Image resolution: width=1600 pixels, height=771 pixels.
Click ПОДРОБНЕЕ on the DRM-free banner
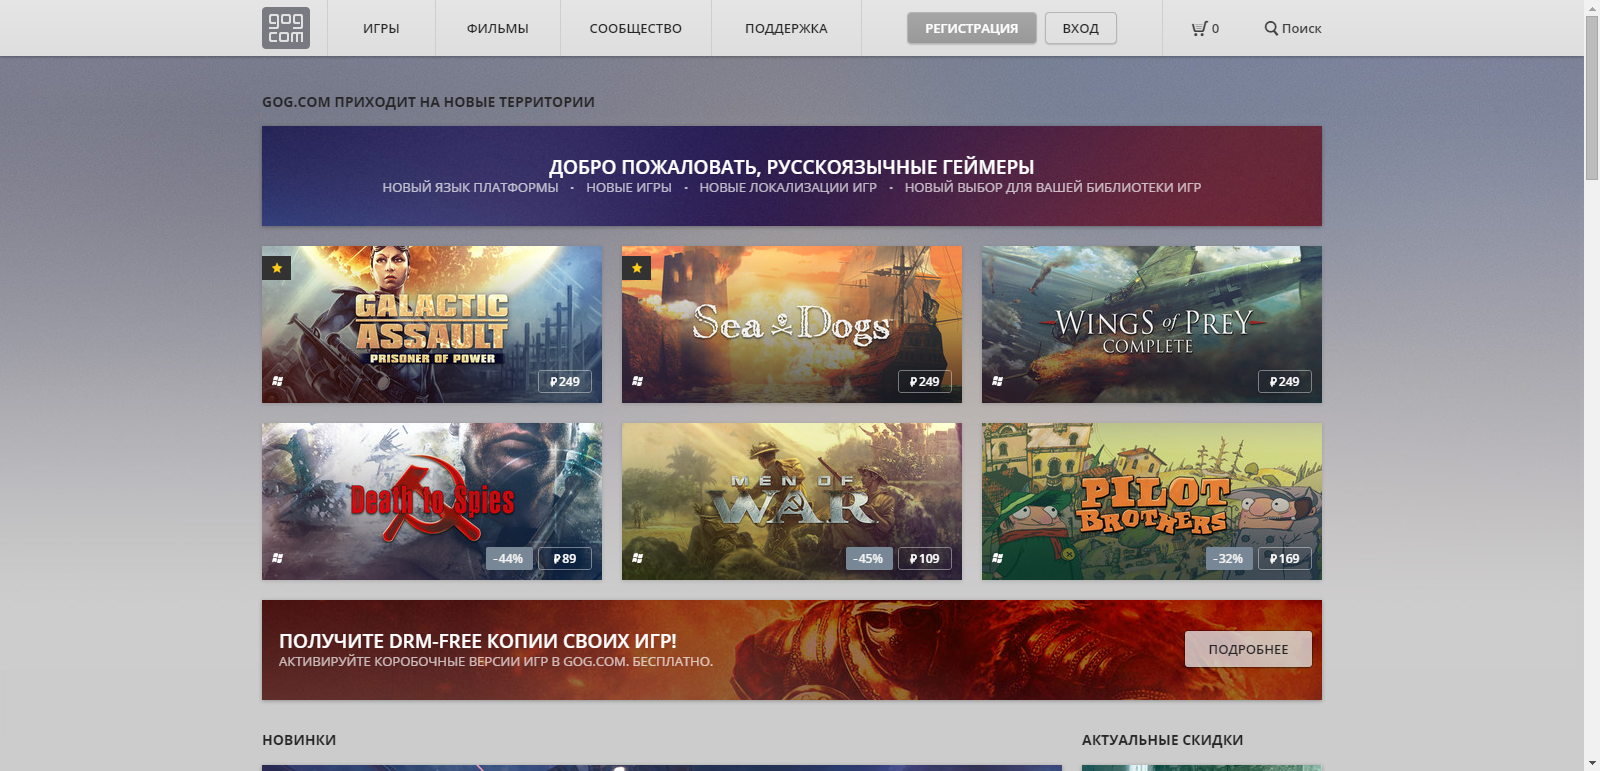[x=1248, y=649]
